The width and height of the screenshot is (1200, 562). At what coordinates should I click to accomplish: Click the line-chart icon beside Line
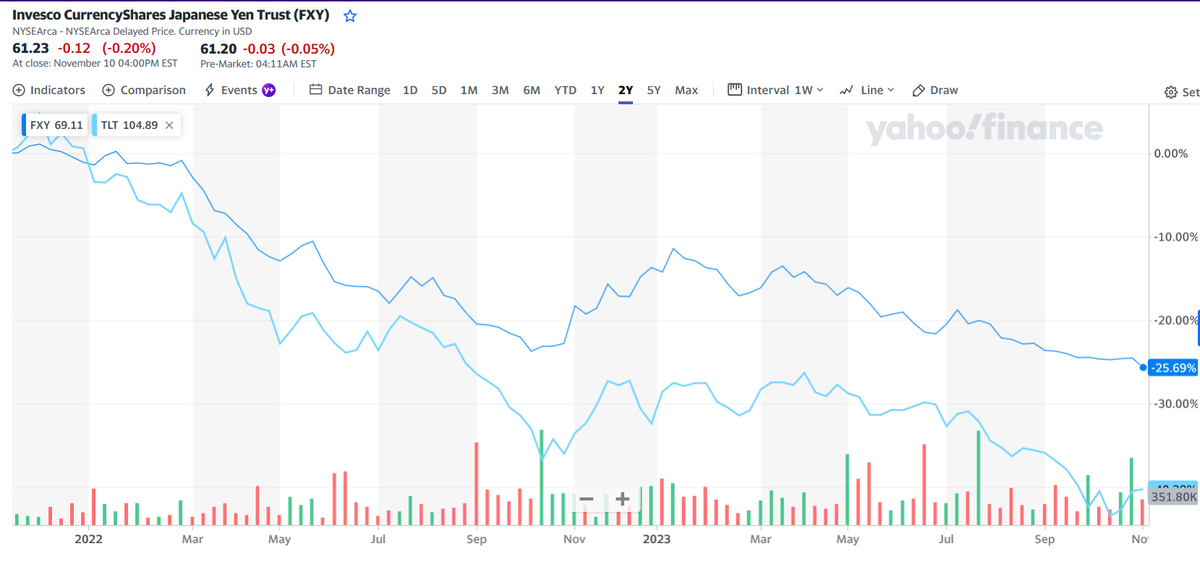pos(846,90)
